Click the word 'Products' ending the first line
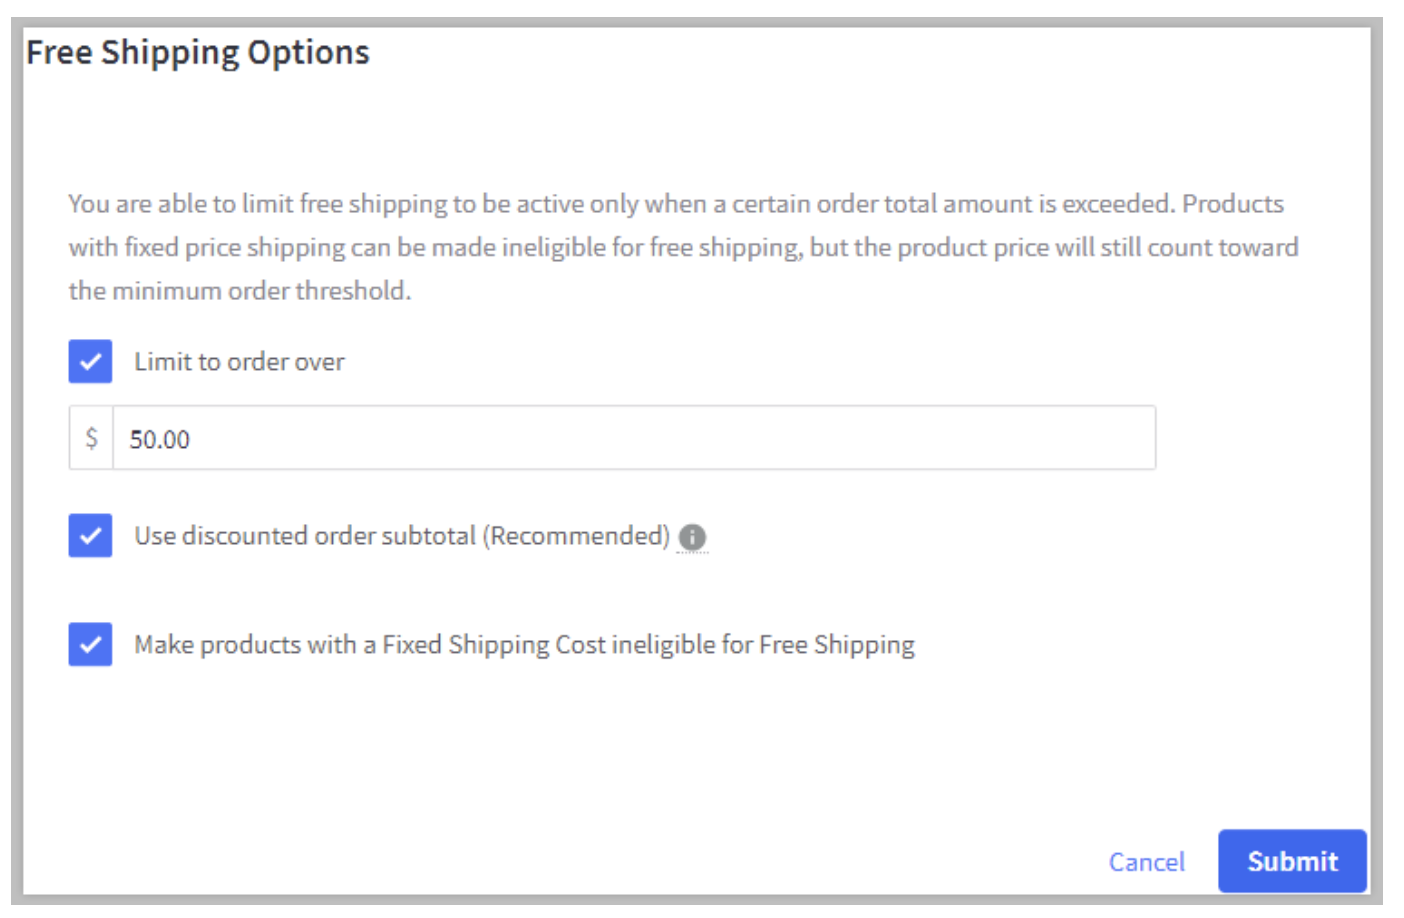Viewport: 1404px width, 918px height. point(1233,204)
